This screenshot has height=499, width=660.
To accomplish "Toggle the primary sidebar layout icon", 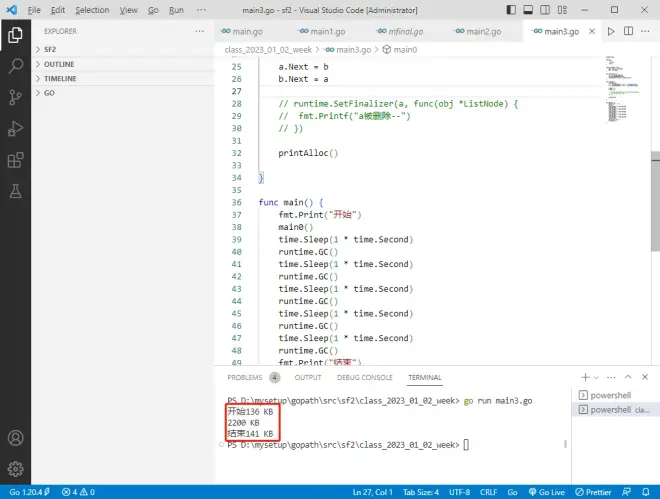I will point(511,10).
